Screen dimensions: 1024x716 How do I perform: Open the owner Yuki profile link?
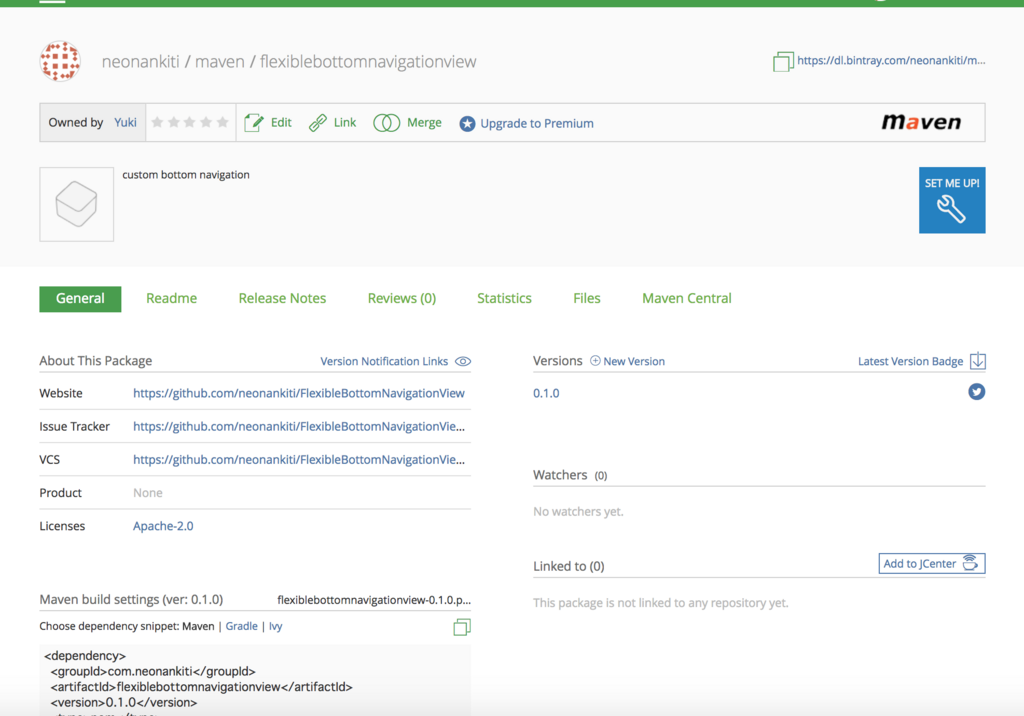[125, 122]
